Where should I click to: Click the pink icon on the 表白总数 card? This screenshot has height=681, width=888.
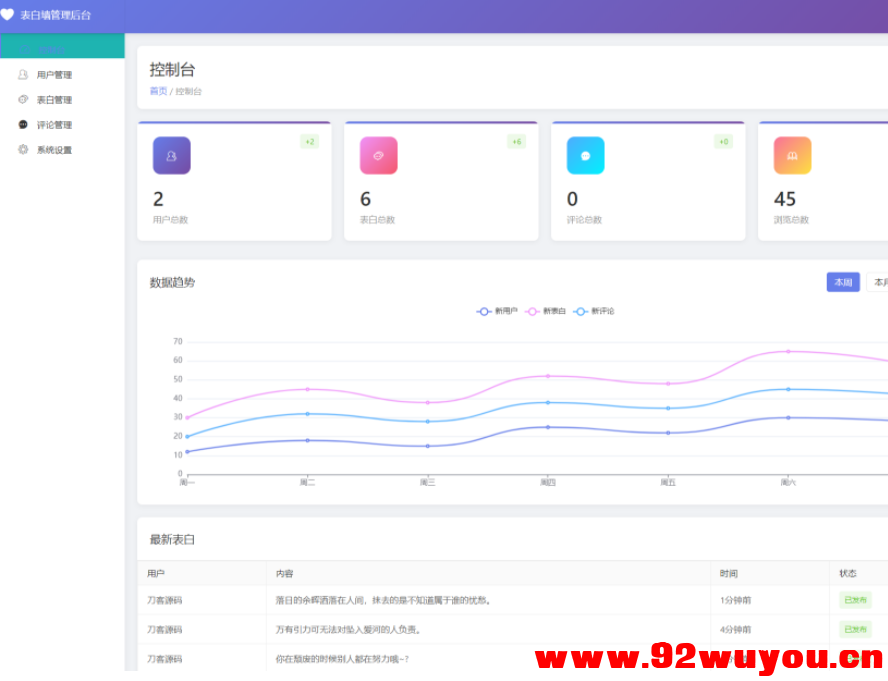click(379, 155)
